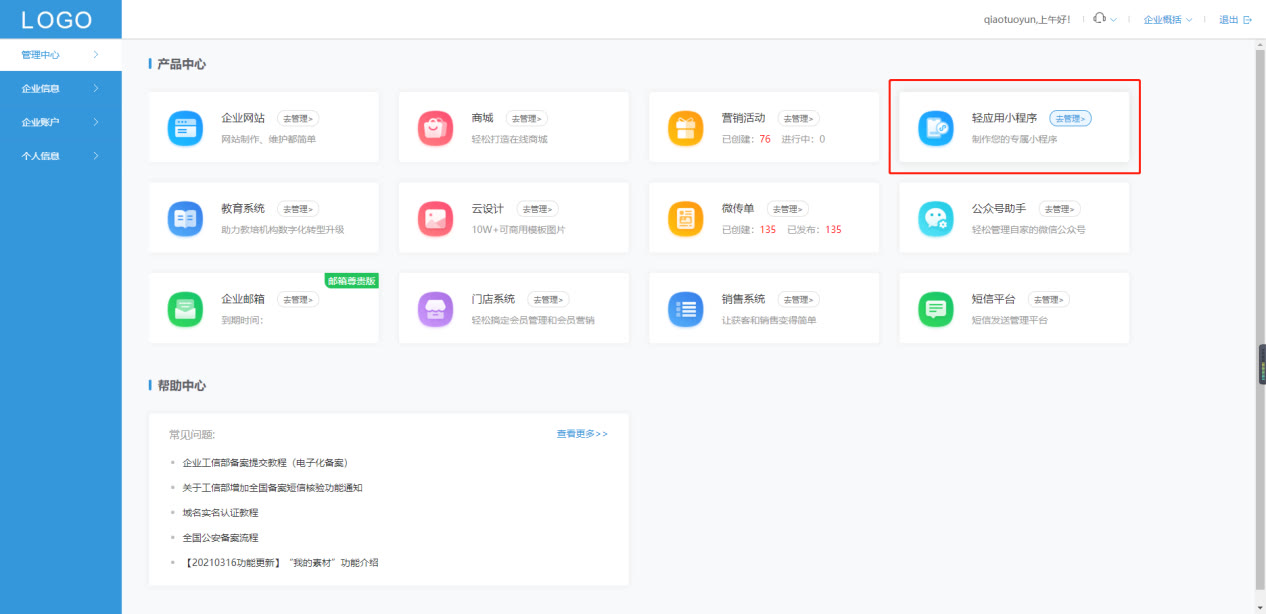The height and width of the screenshot is (614, 1266).
Task: Click 去管理 button for 商城
Action: (527, 118)
